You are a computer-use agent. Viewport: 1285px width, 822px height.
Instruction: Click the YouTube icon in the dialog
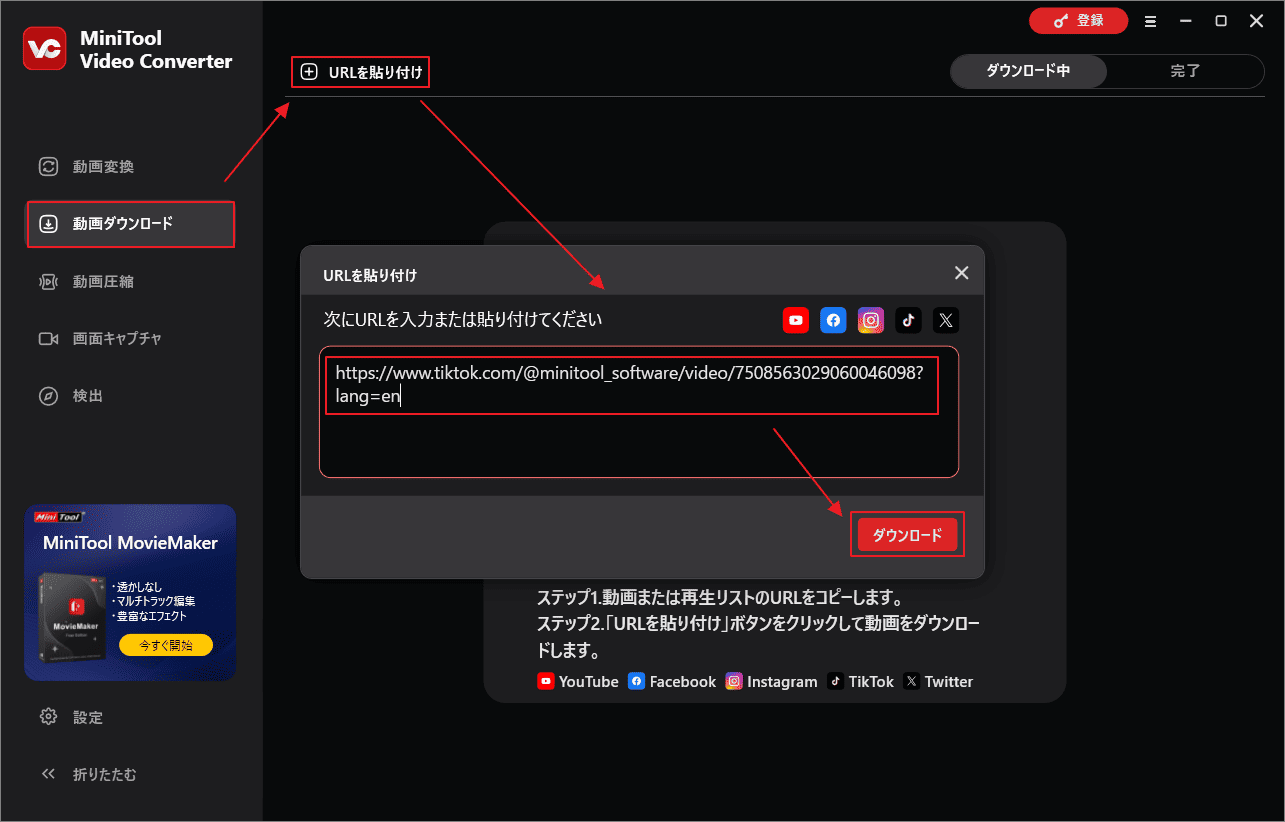click(x=796, y=320)
